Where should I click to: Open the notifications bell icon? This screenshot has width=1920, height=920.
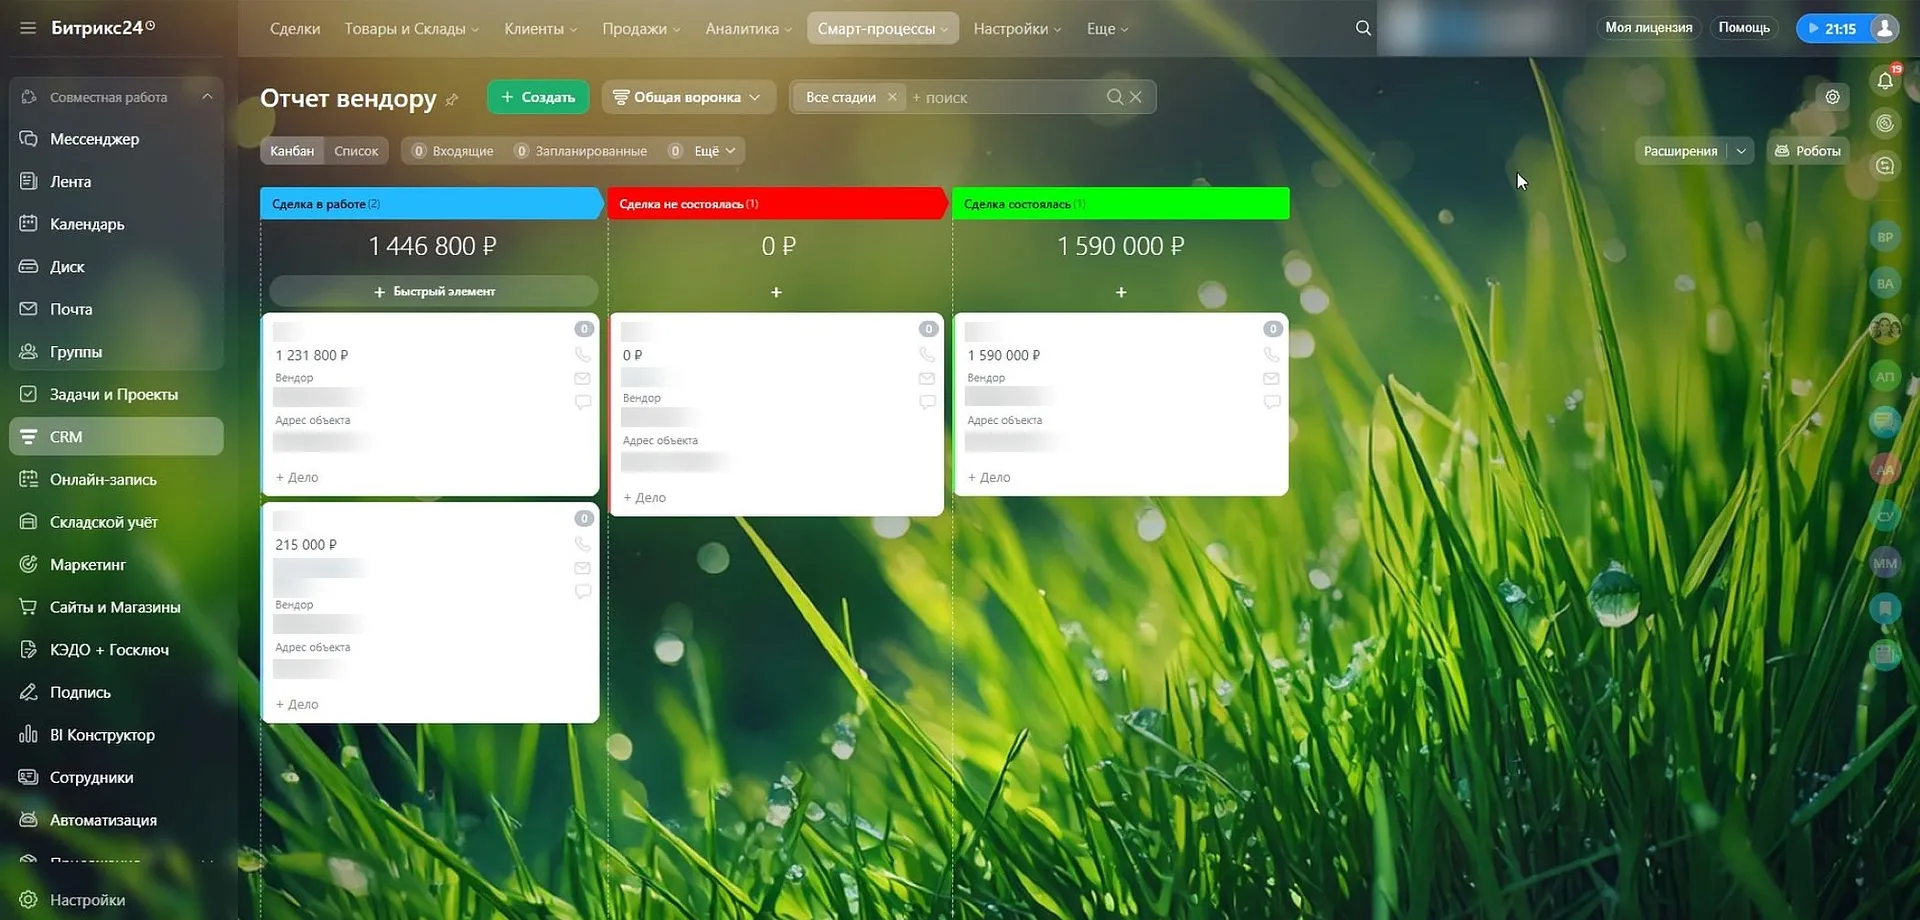click(1884, 81)
